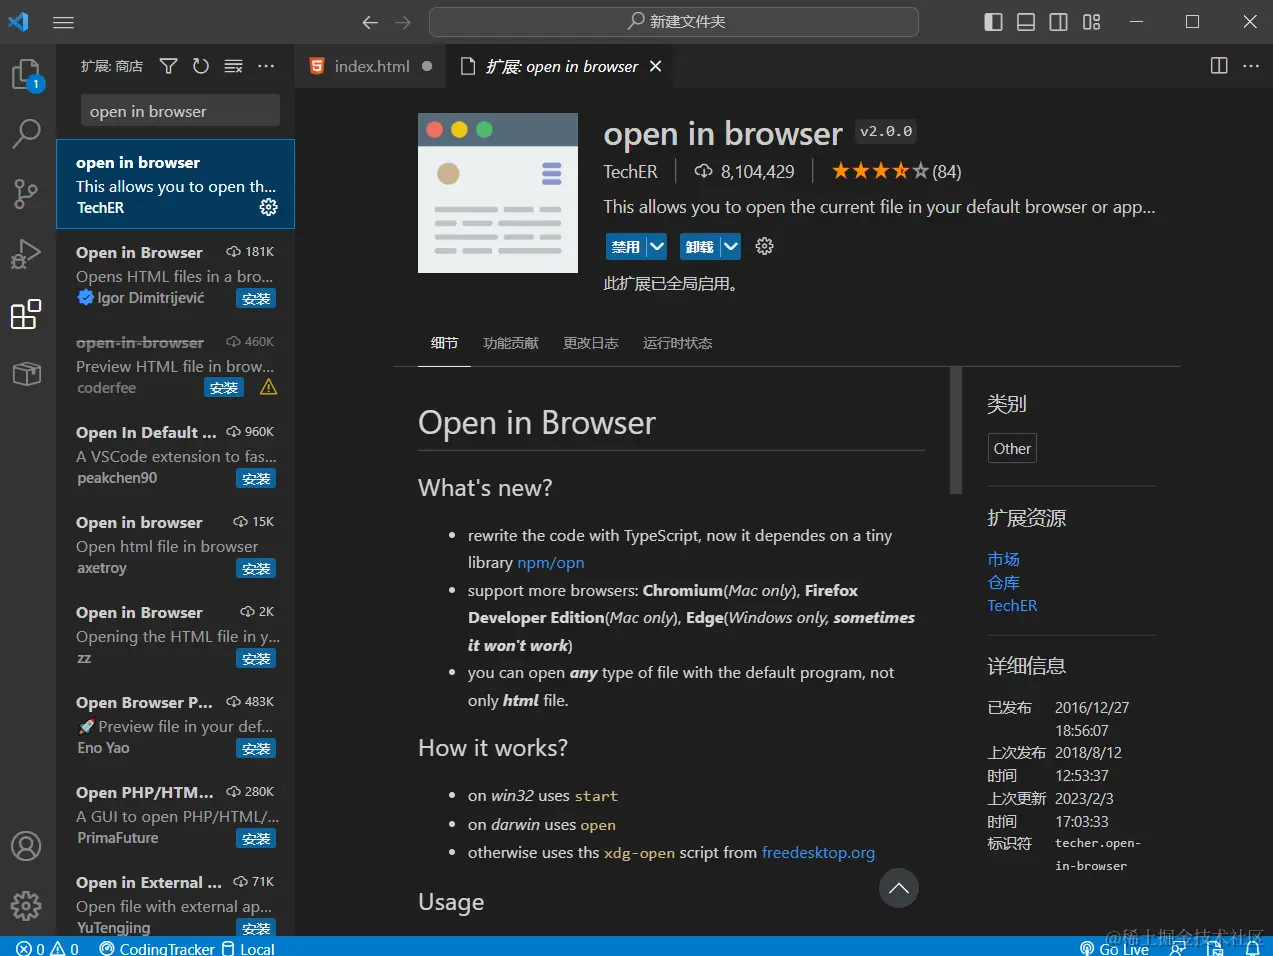Viewport: 1273px width, 956px height.
Task: Click the readme vertical scrollbar
Action: click(956, 430)
